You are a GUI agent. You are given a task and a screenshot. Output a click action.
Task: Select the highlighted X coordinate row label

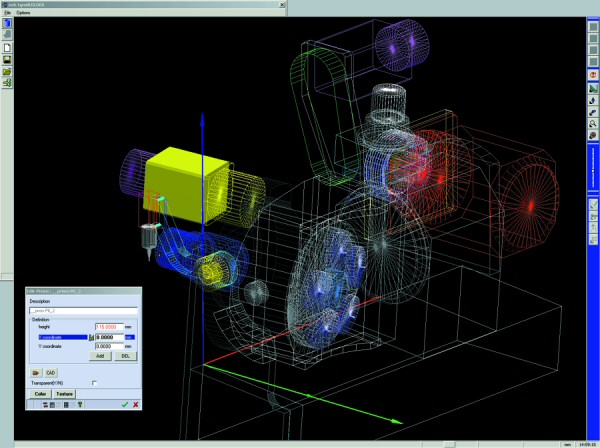[63, 337]
